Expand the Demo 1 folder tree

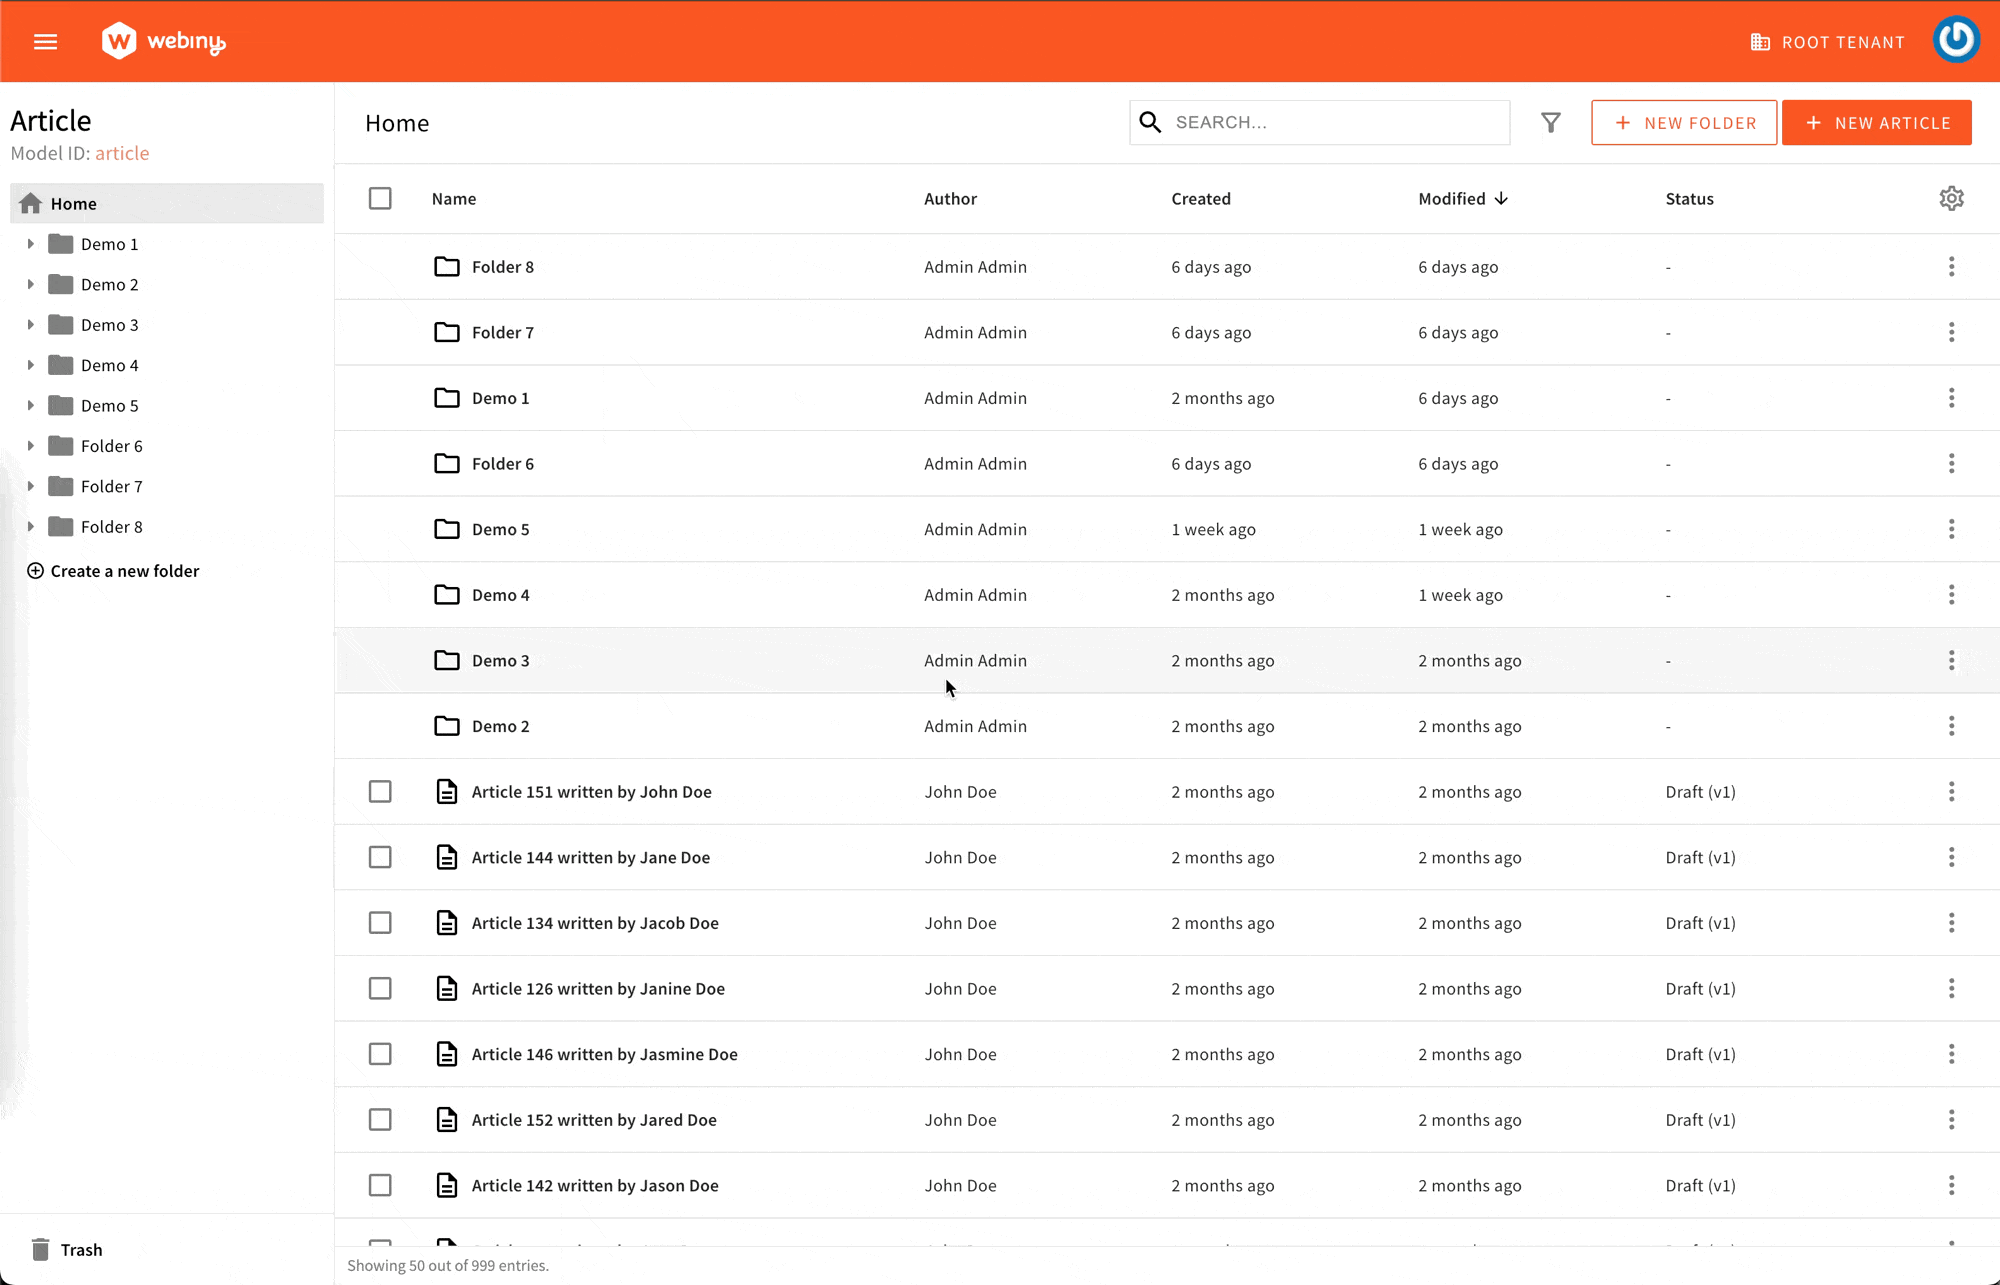(30, 243)
